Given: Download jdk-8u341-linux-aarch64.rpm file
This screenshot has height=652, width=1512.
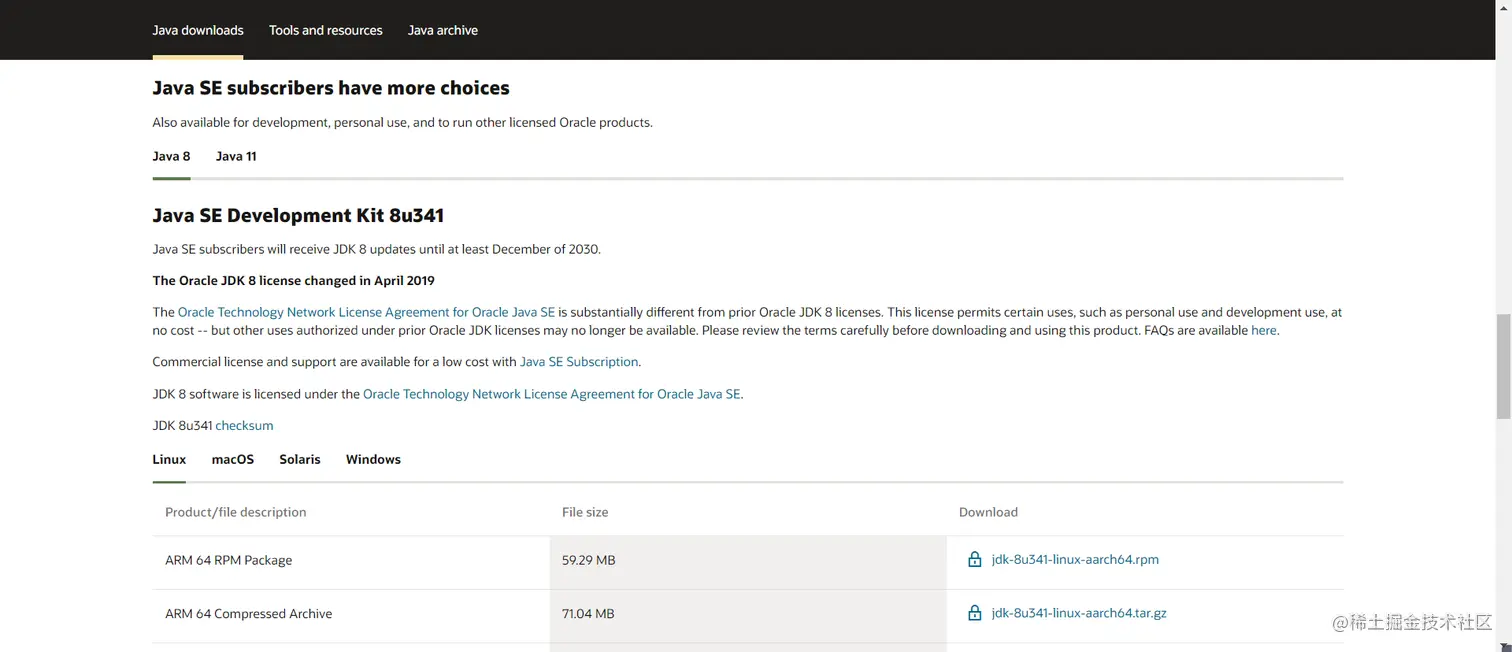Looking at the screenshot, I should coord(1075,560).
